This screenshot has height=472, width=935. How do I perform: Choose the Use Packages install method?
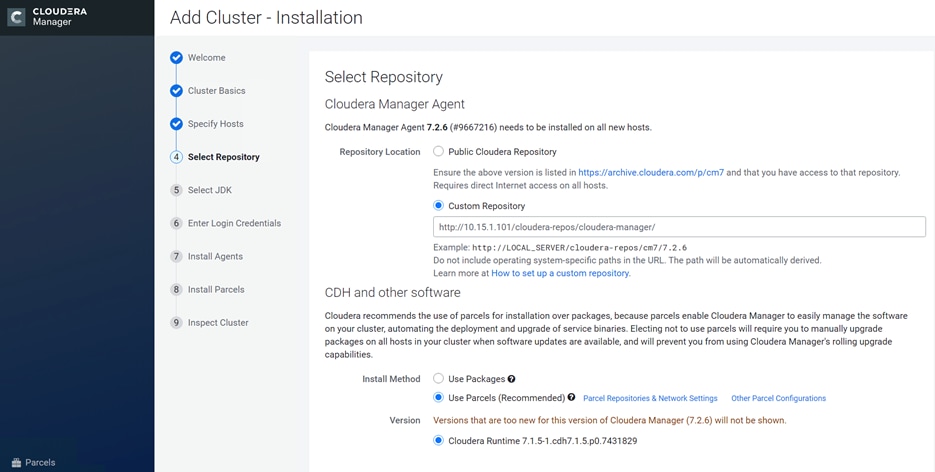438,378
